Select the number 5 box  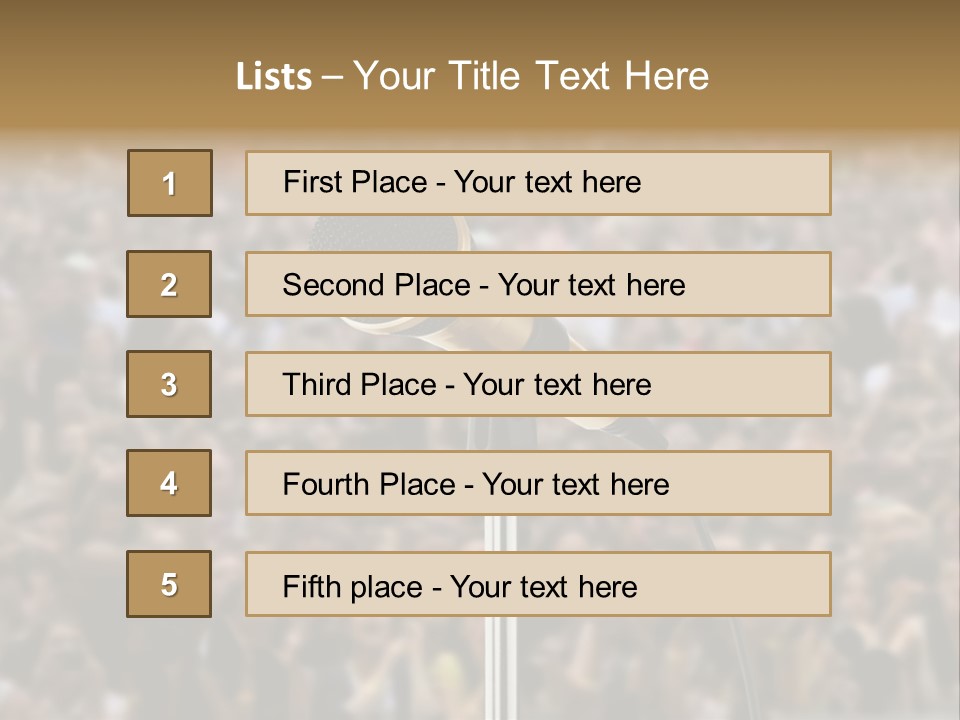pyautogui.click(x=169, y=584)
